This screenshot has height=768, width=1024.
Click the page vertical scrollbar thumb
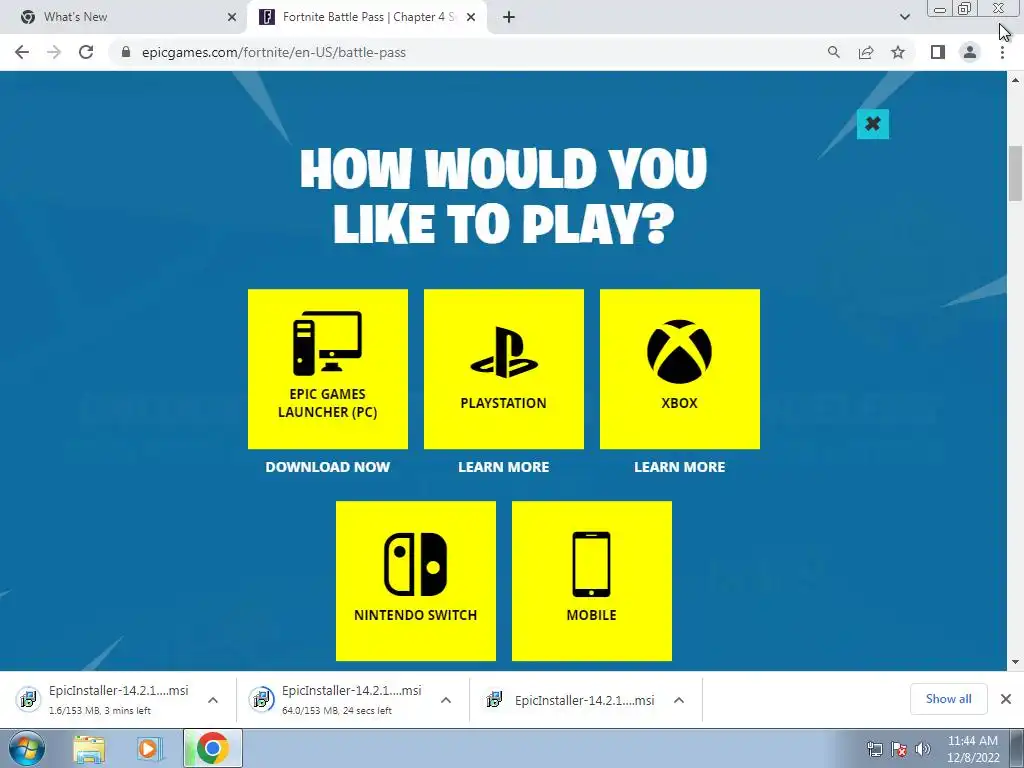[x=1015, y=173]
